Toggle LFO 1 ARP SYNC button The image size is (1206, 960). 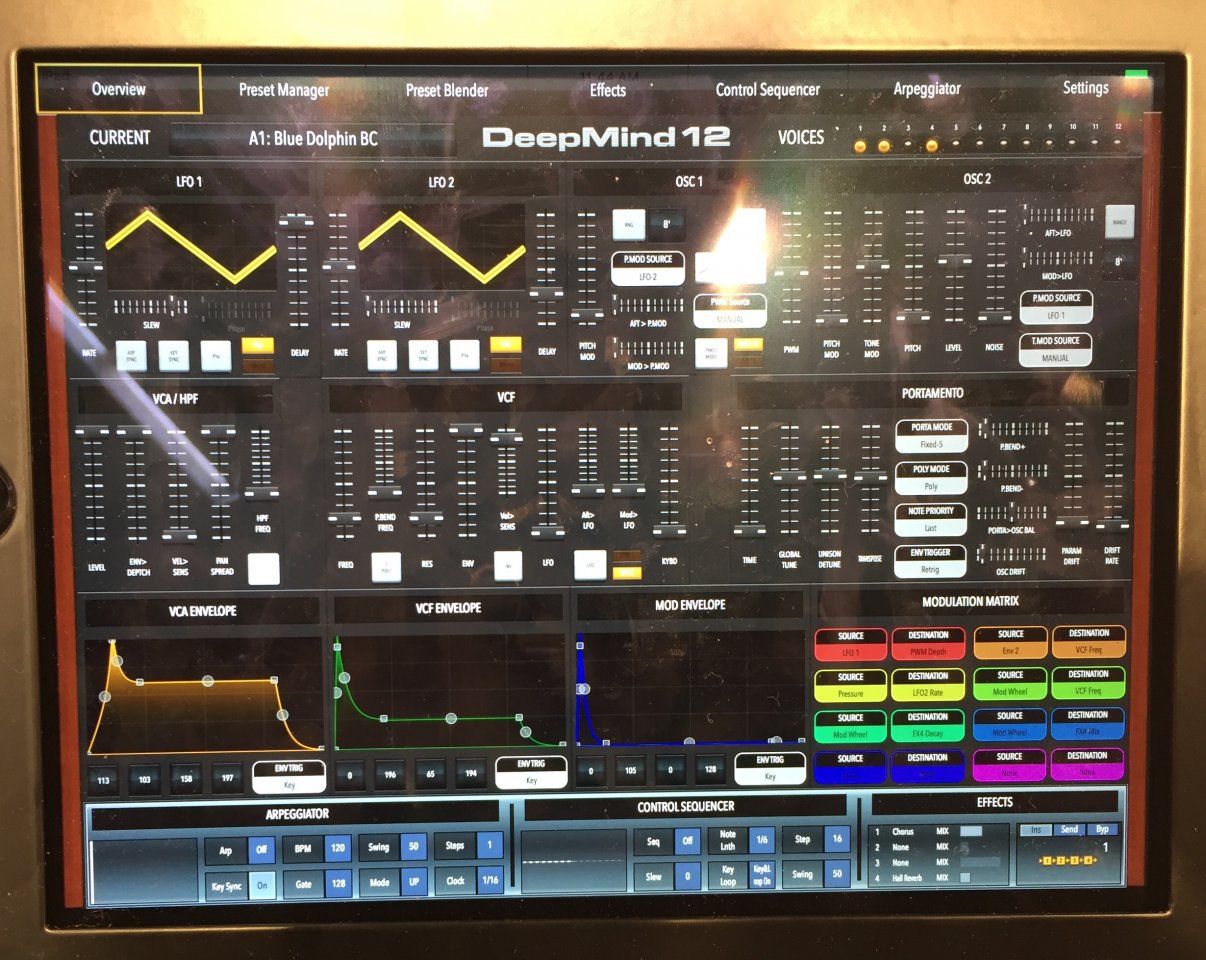(x=132, y=355)
